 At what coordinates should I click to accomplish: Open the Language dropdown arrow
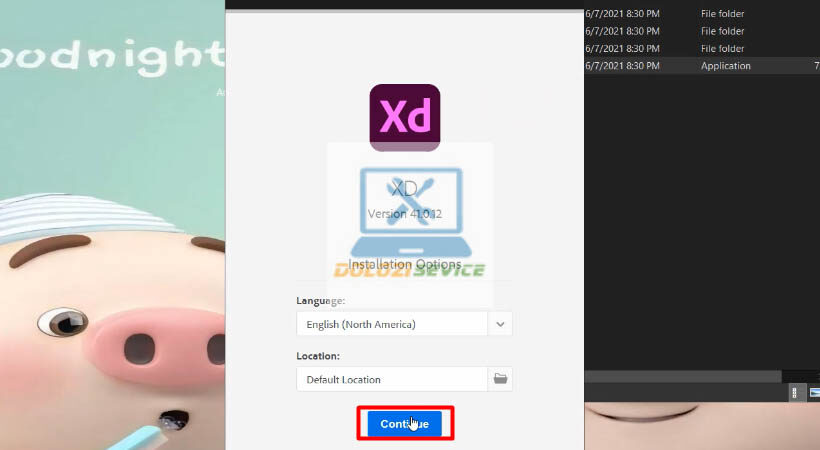tap(500, 324)
